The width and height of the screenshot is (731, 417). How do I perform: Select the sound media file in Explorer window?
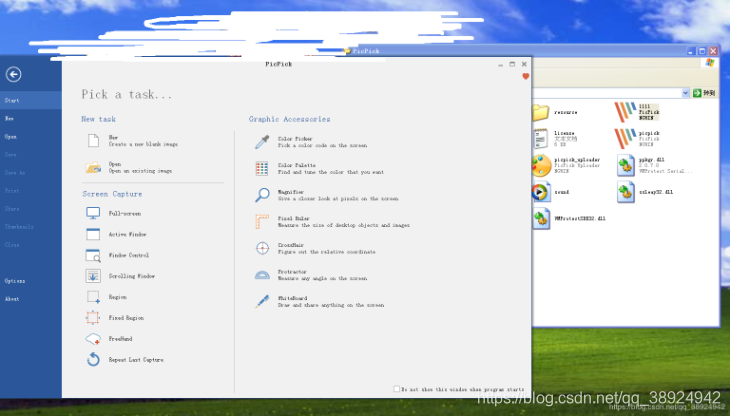pyautogui.click(x=551, y=192)
